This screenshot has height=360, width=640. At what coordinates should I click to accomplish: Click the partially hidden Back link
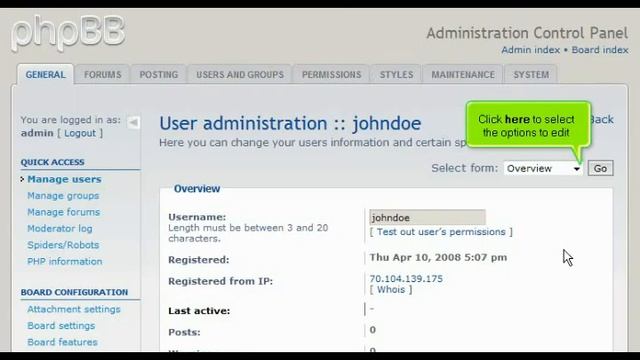click(602, 120)
